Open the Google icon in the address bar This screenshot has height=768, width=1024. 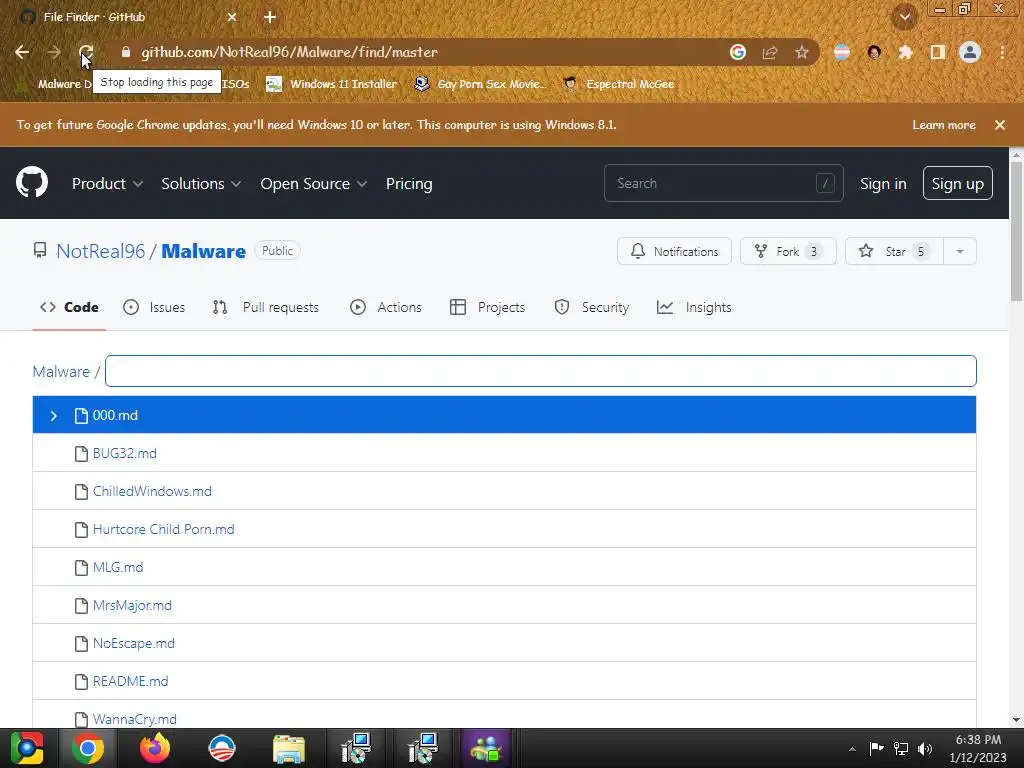point(738,52)
